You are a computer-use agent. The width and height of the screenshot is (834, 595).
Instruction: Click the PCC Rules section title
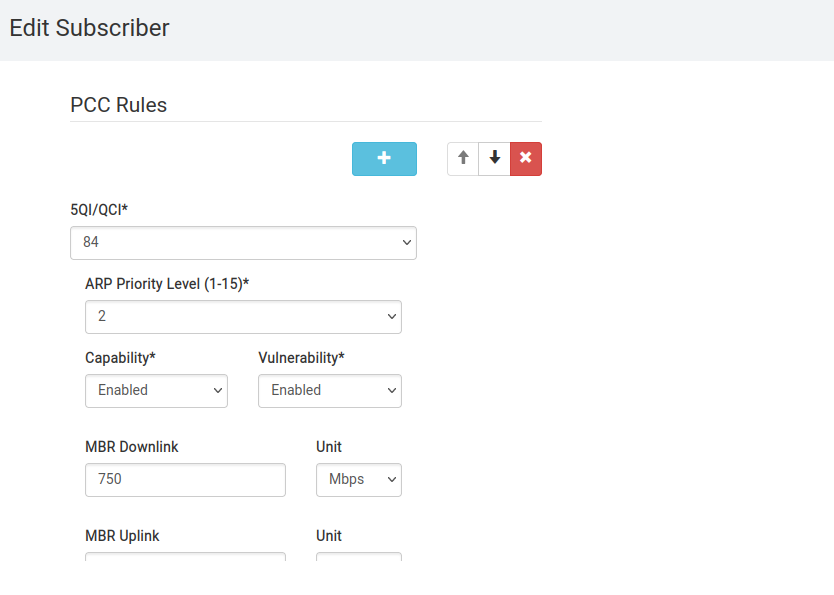click(117, 105)
